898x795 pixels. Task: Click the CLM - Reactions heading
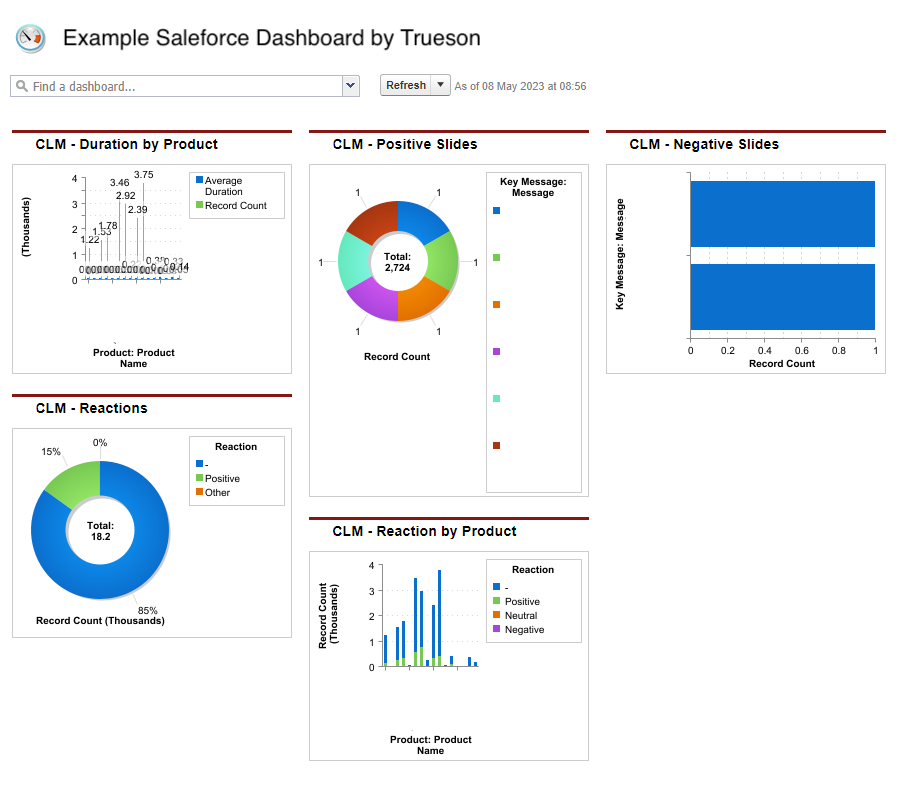92,408
